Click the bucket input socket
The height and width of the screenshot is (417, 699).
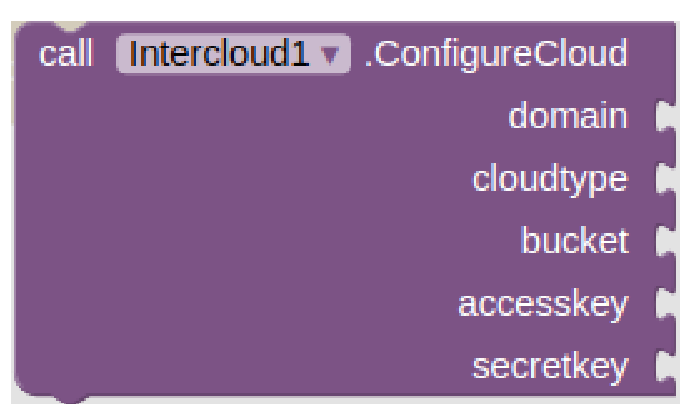coord(666,241)
